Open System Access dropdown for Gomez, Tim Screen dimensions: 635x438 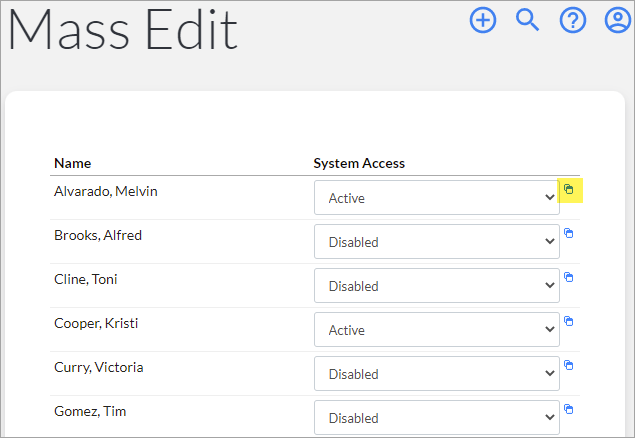(437, 417)
